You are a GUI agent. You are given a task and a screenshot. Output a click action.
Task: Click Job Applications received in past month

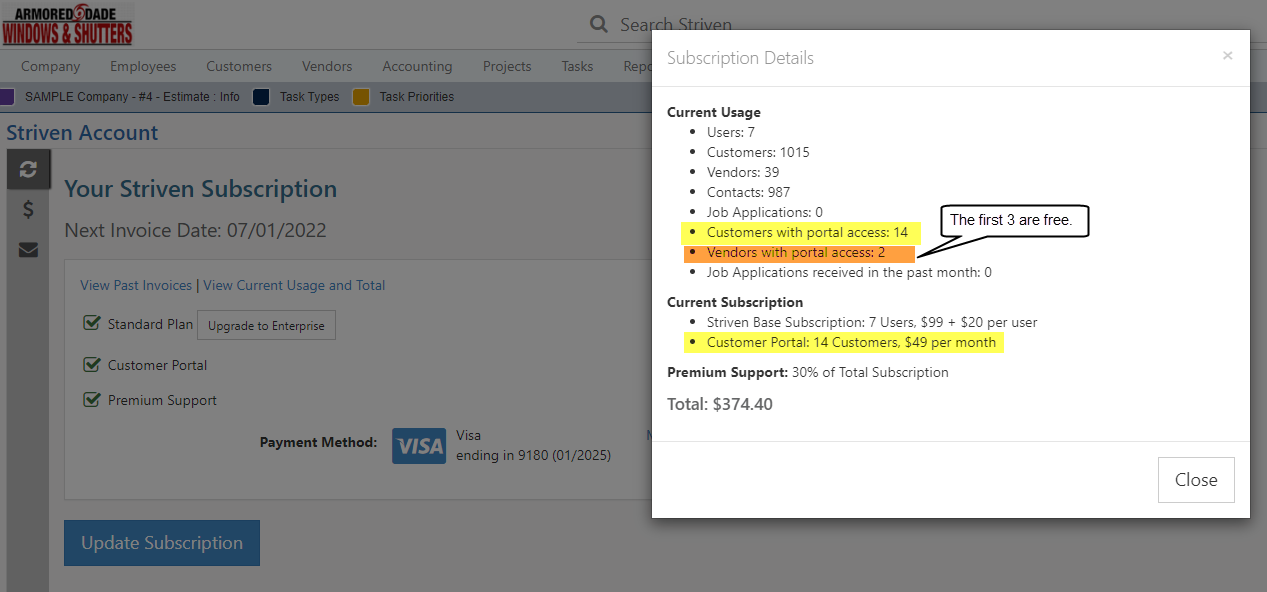click(x=849, y=272)
